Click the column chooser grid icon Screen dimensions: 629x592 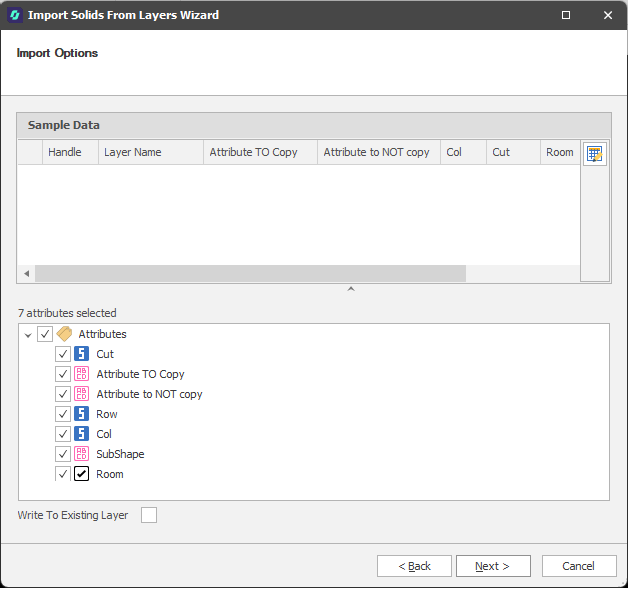[x=595, y=154]
